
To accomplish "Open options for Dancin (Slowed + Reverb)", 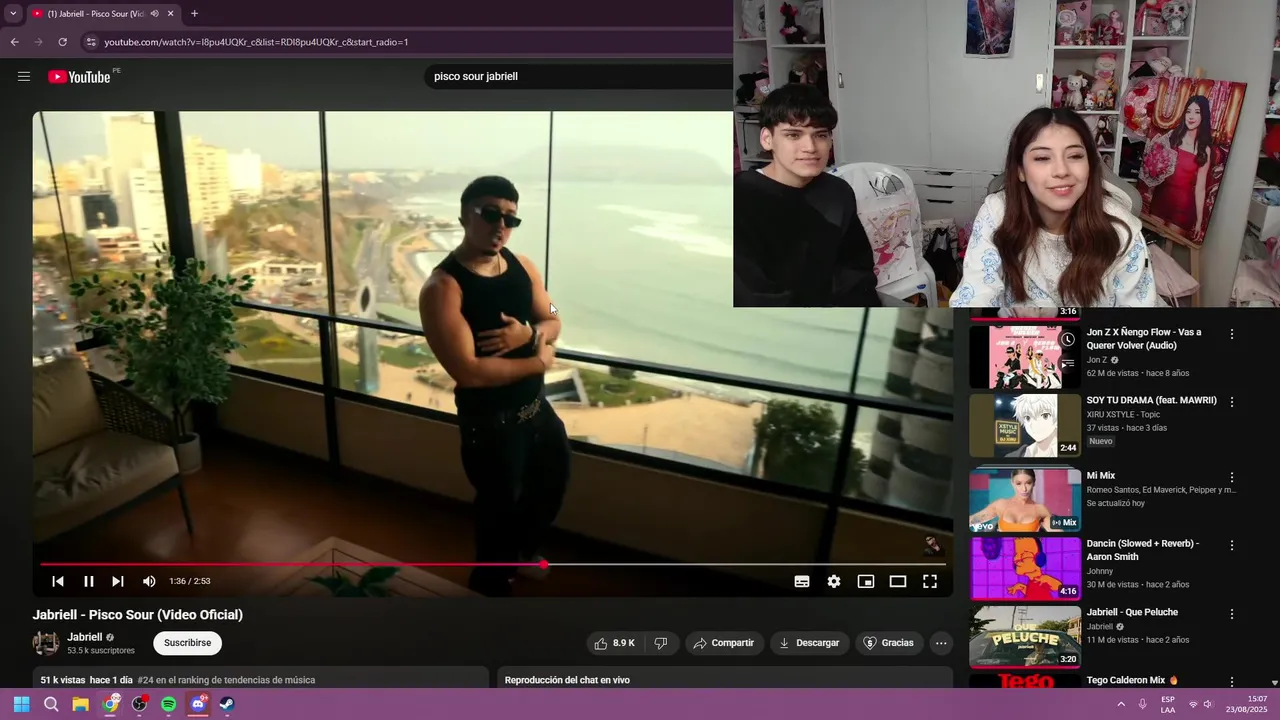I will (1232, 546).
